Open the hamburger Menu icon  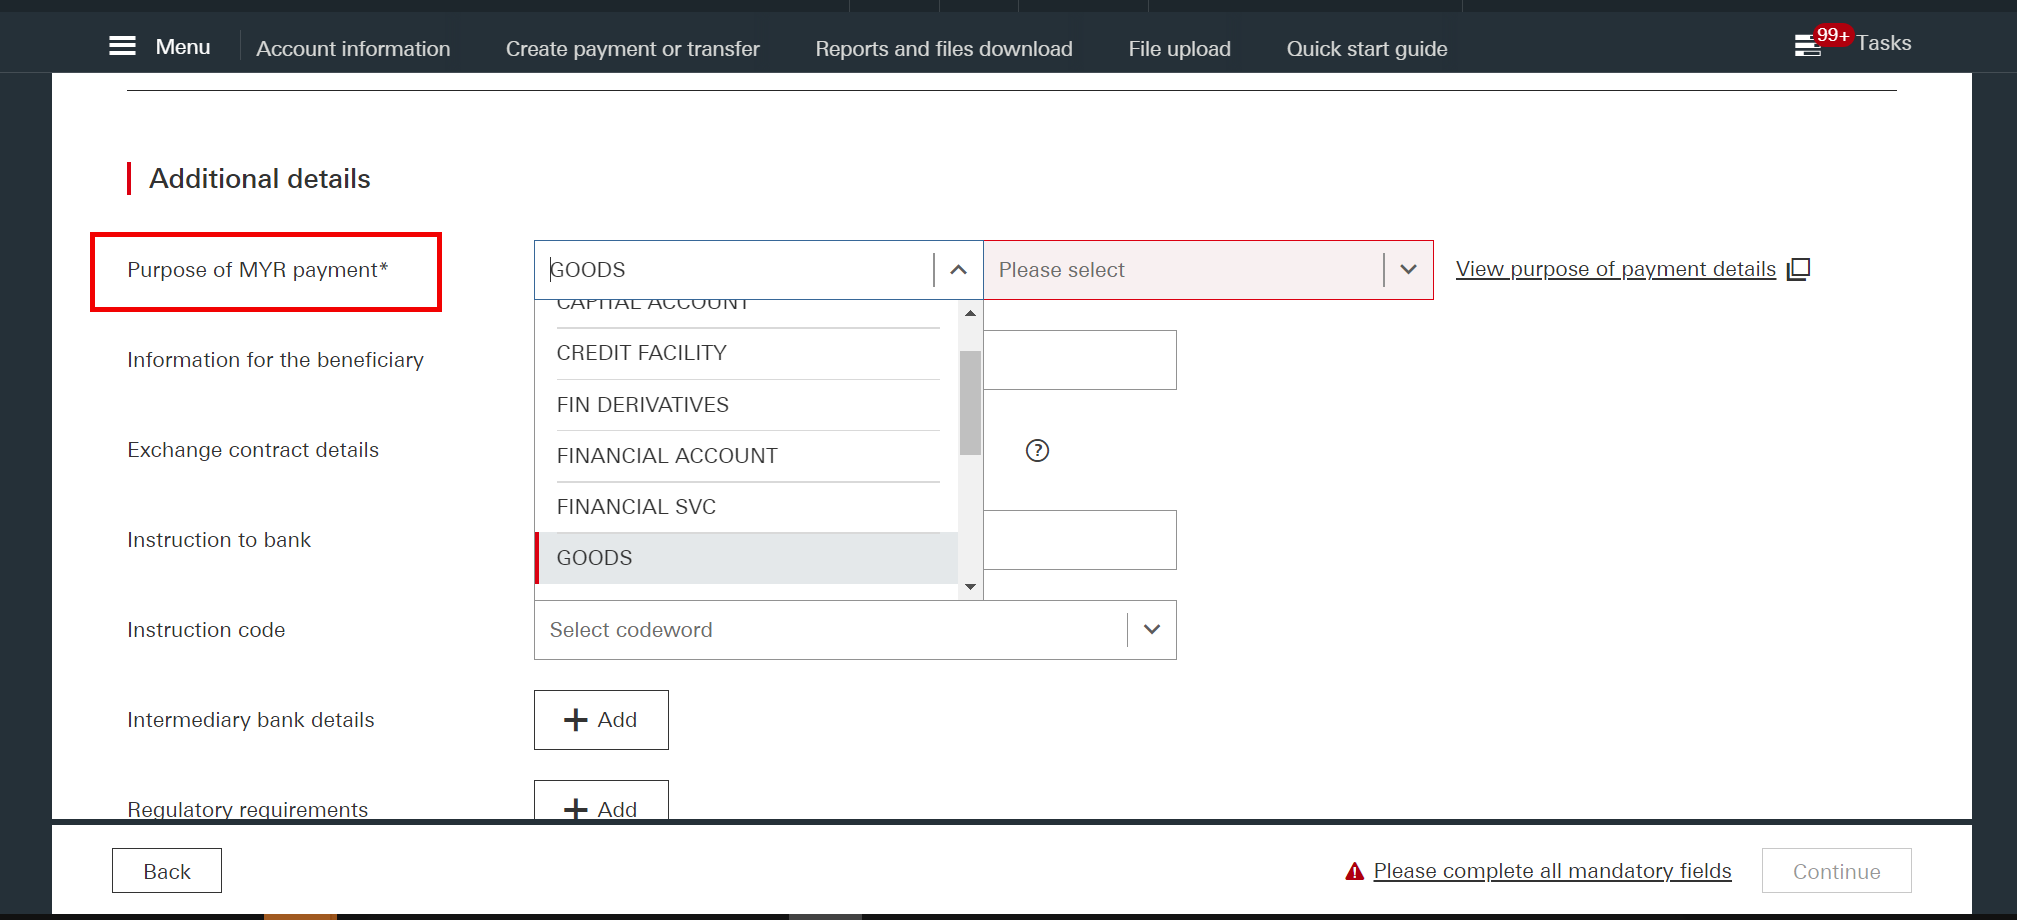coord(122,46)
